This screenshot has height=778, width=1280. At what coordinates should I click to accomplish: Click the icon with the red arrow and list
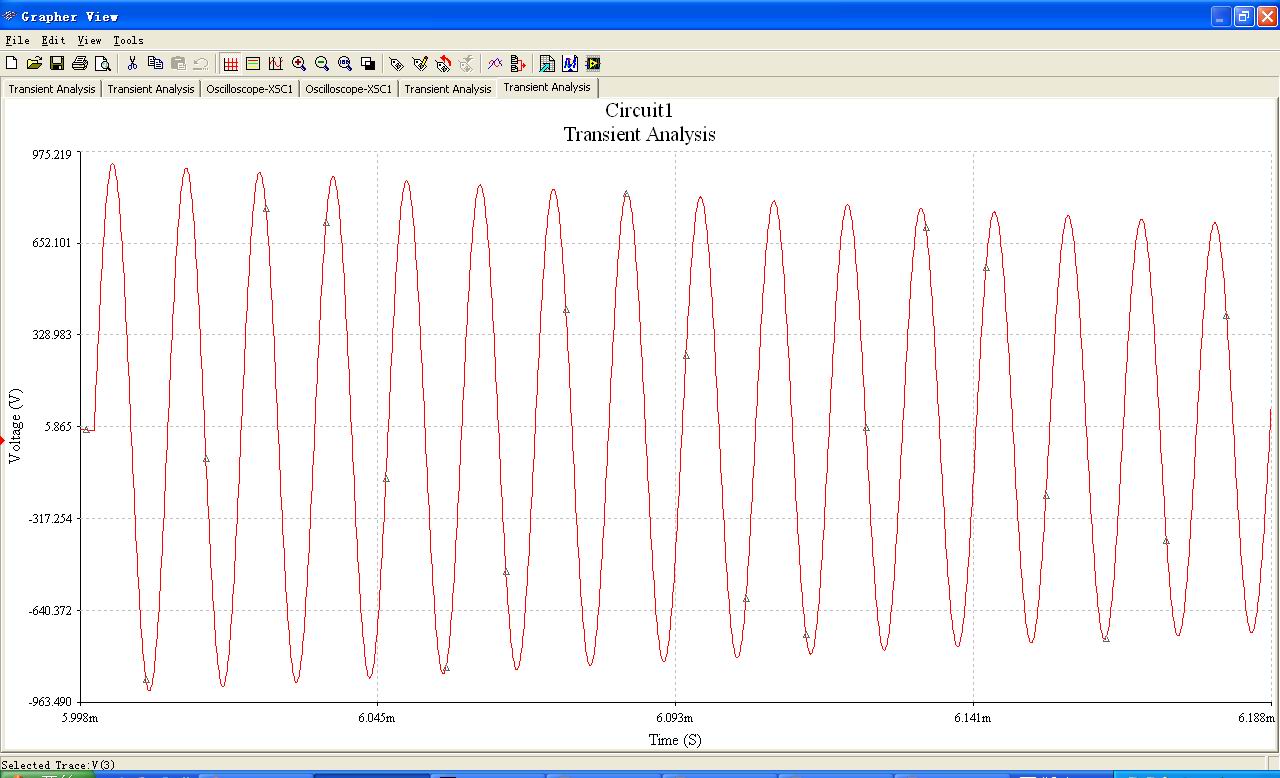pos(518,64)
